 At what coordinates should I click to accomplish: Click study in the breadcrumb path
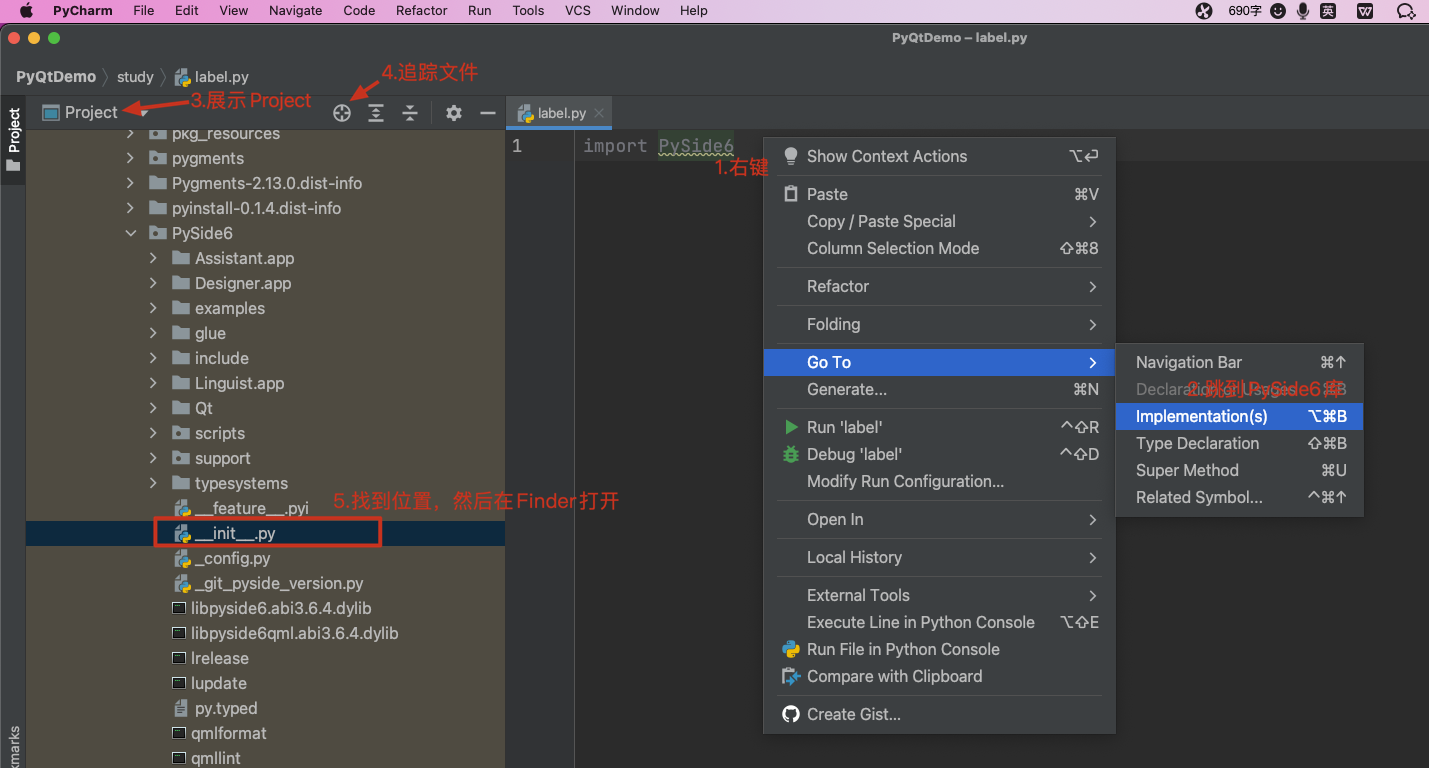(135, 77)
